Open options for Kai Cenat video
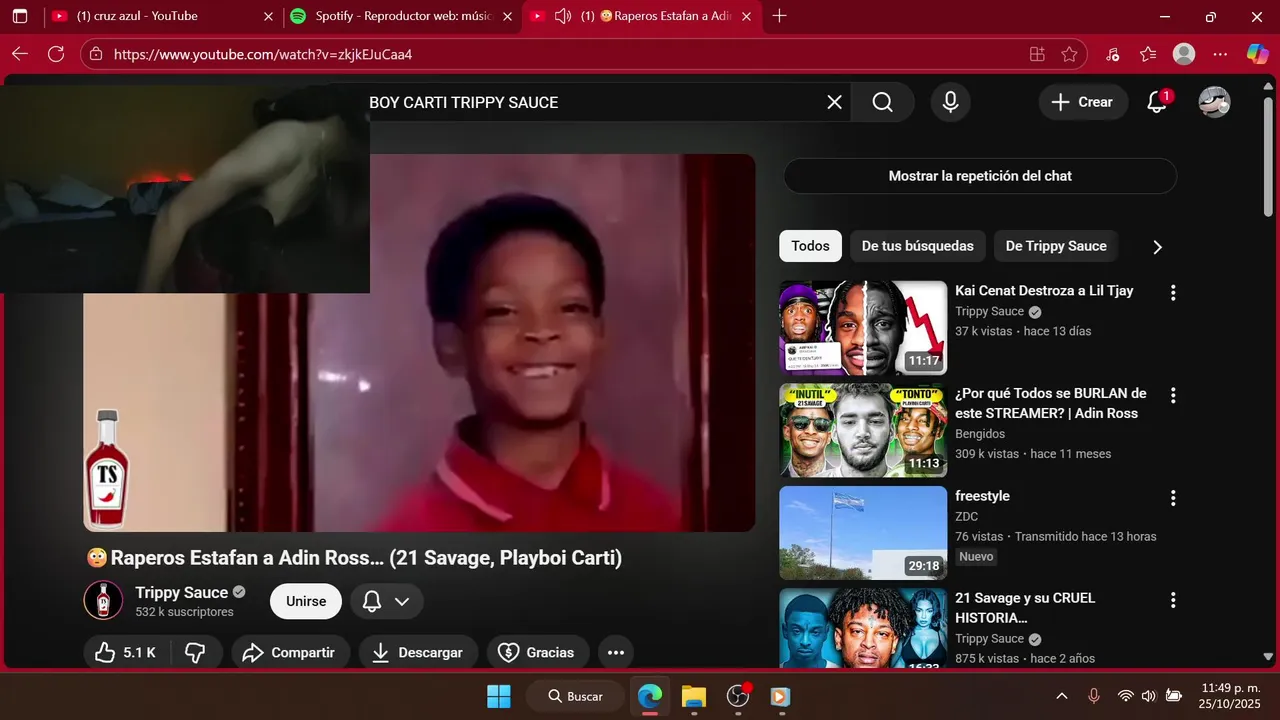The image size is (1280, 720). pos(1173,293)
